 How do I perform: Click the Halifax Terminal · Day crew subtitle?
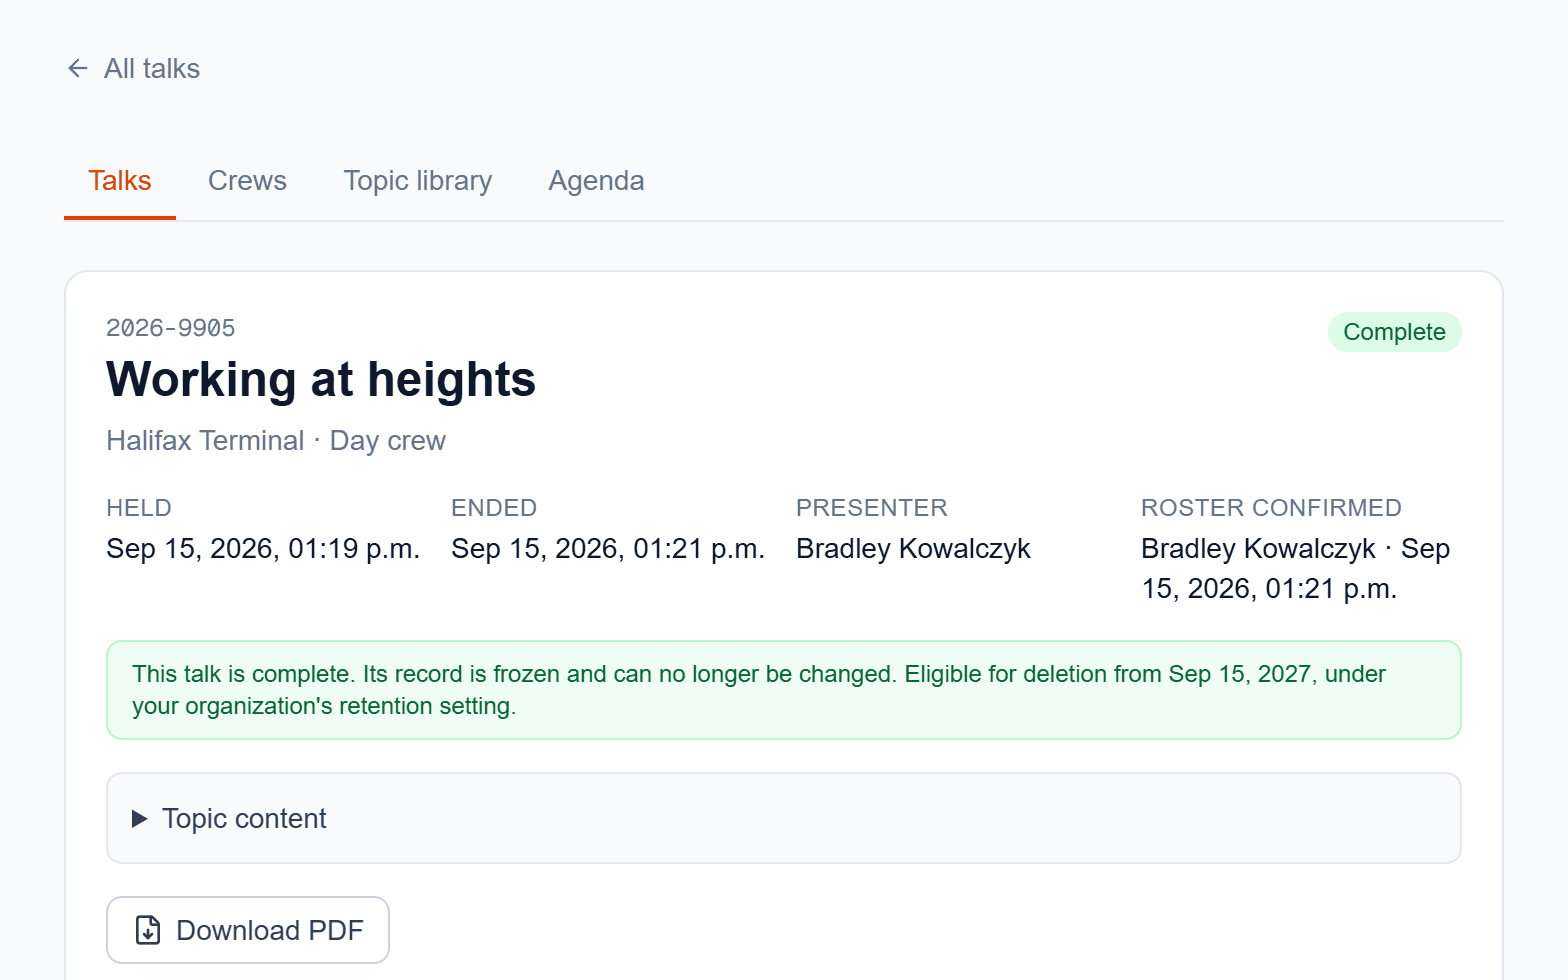(x=276, y=441)
